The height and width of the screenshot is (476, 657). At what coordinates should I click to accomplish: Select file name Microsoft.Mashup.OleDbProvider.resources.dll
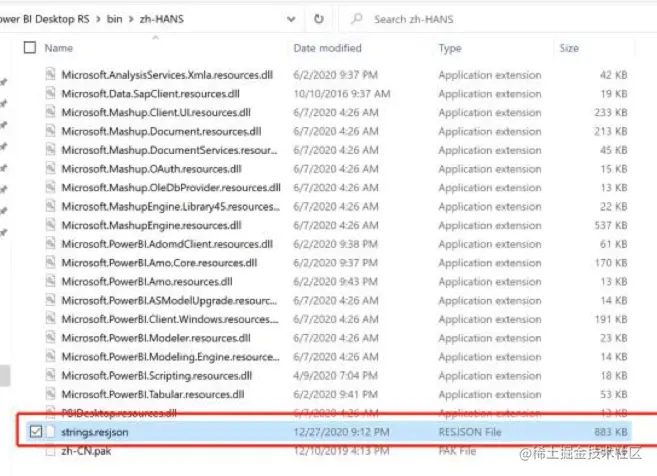[171, 188]
